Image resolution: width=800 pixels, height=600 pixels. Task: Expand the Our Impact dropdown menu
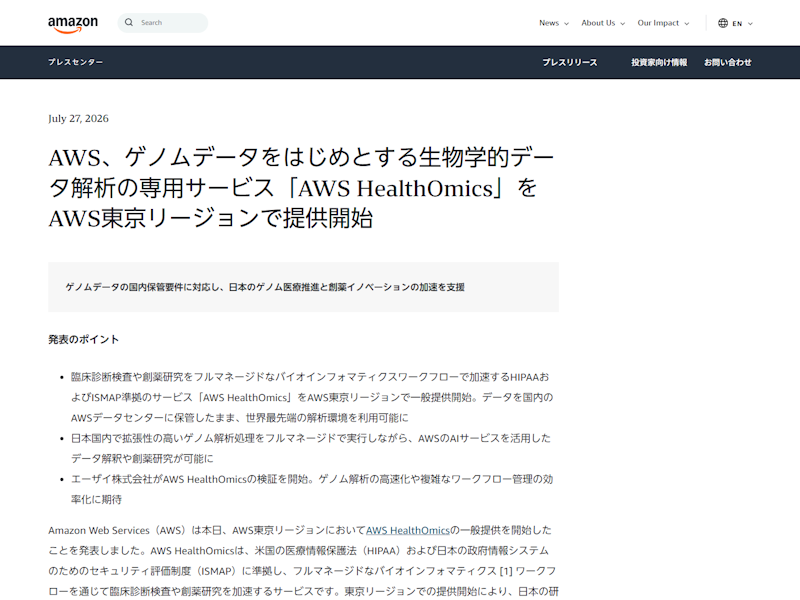(x=663, y=23)
